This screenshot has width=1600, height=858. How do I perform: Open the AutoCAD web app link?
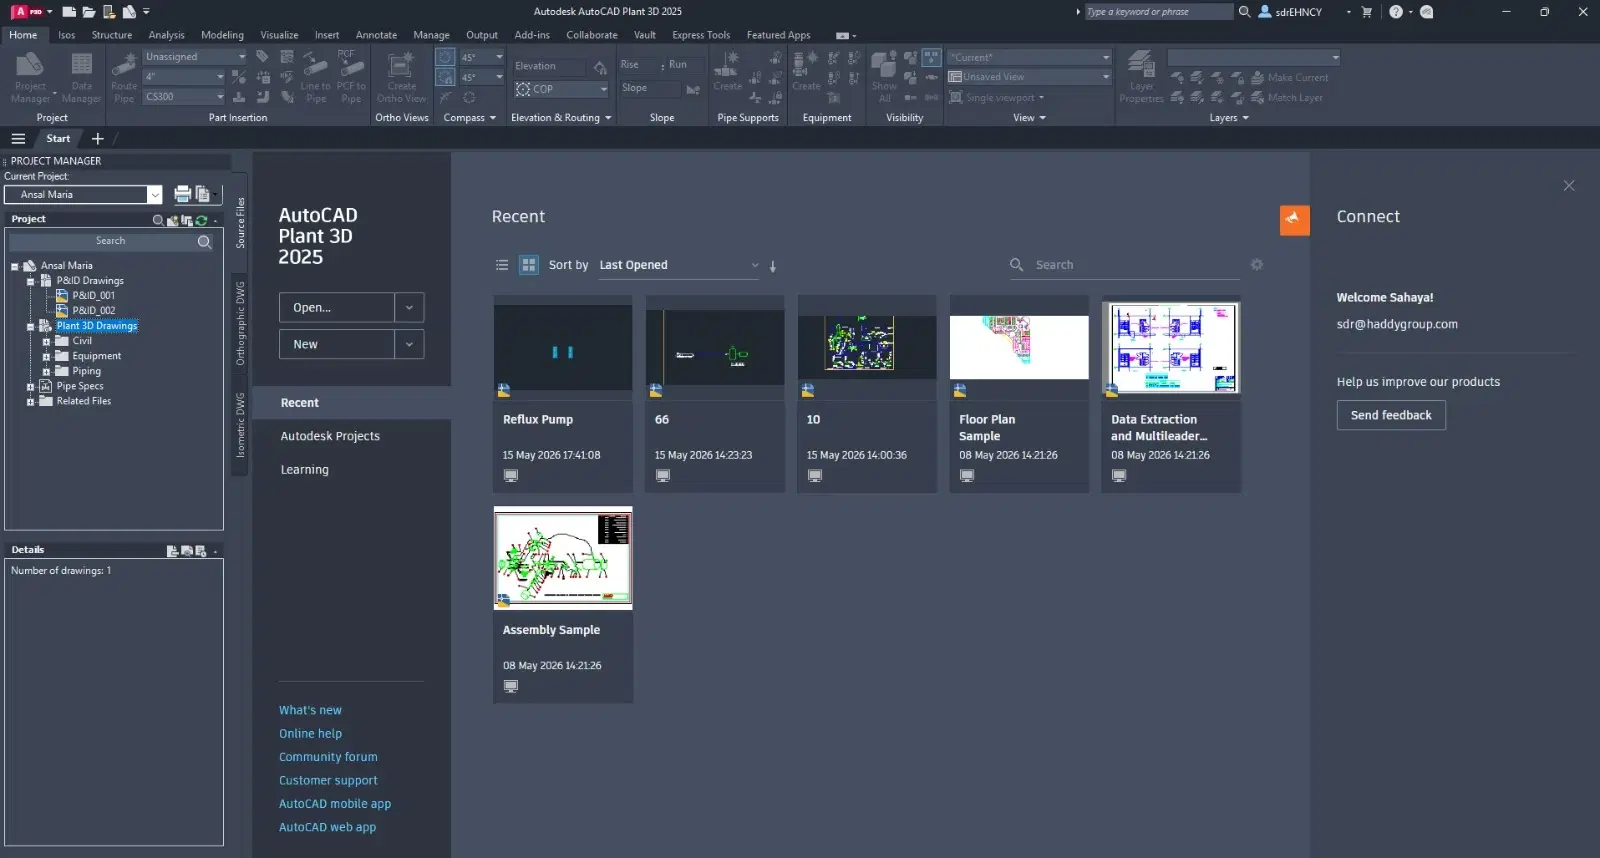point(327,827)
